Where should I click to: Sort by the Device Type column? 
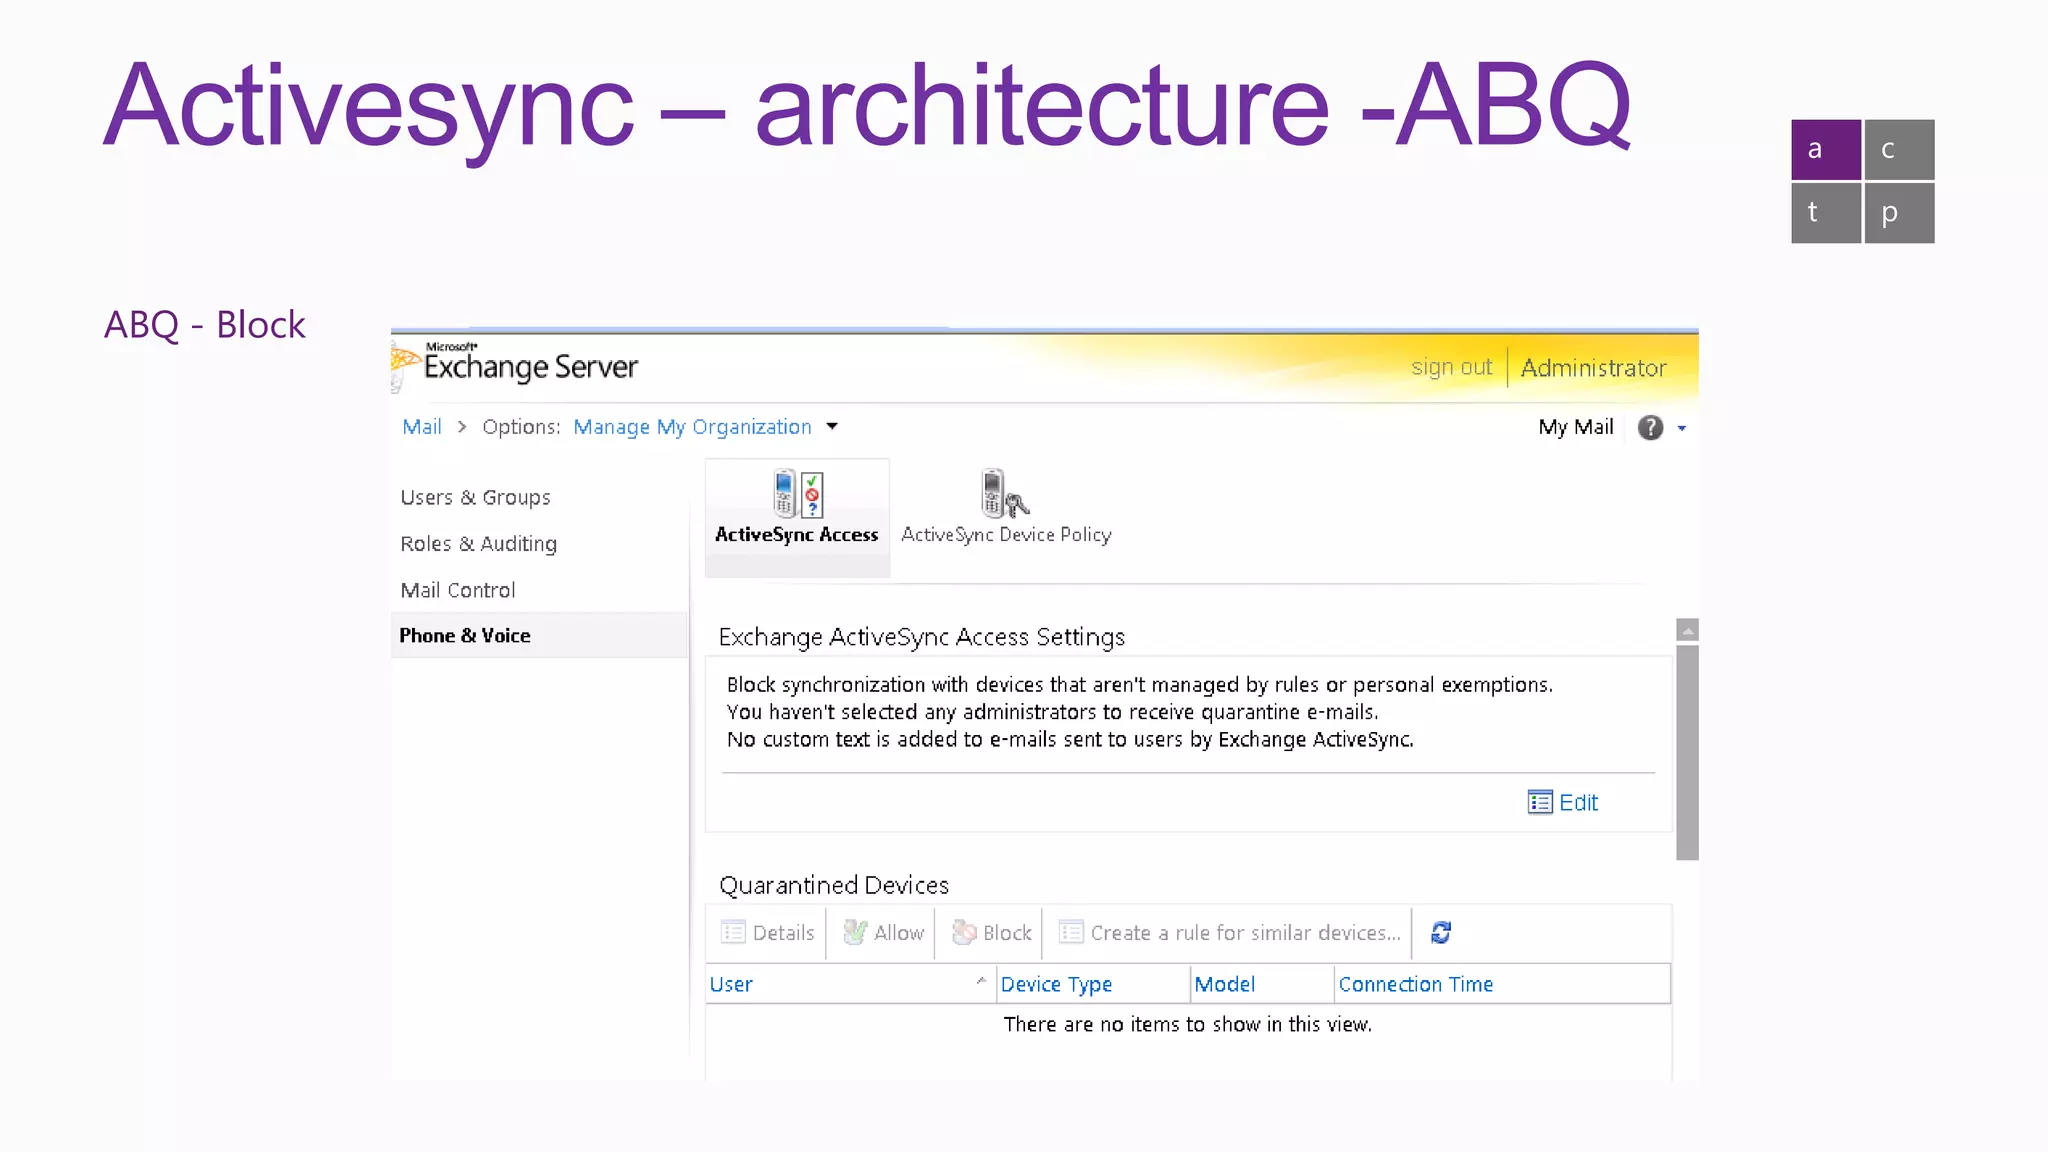point(1093,984)
